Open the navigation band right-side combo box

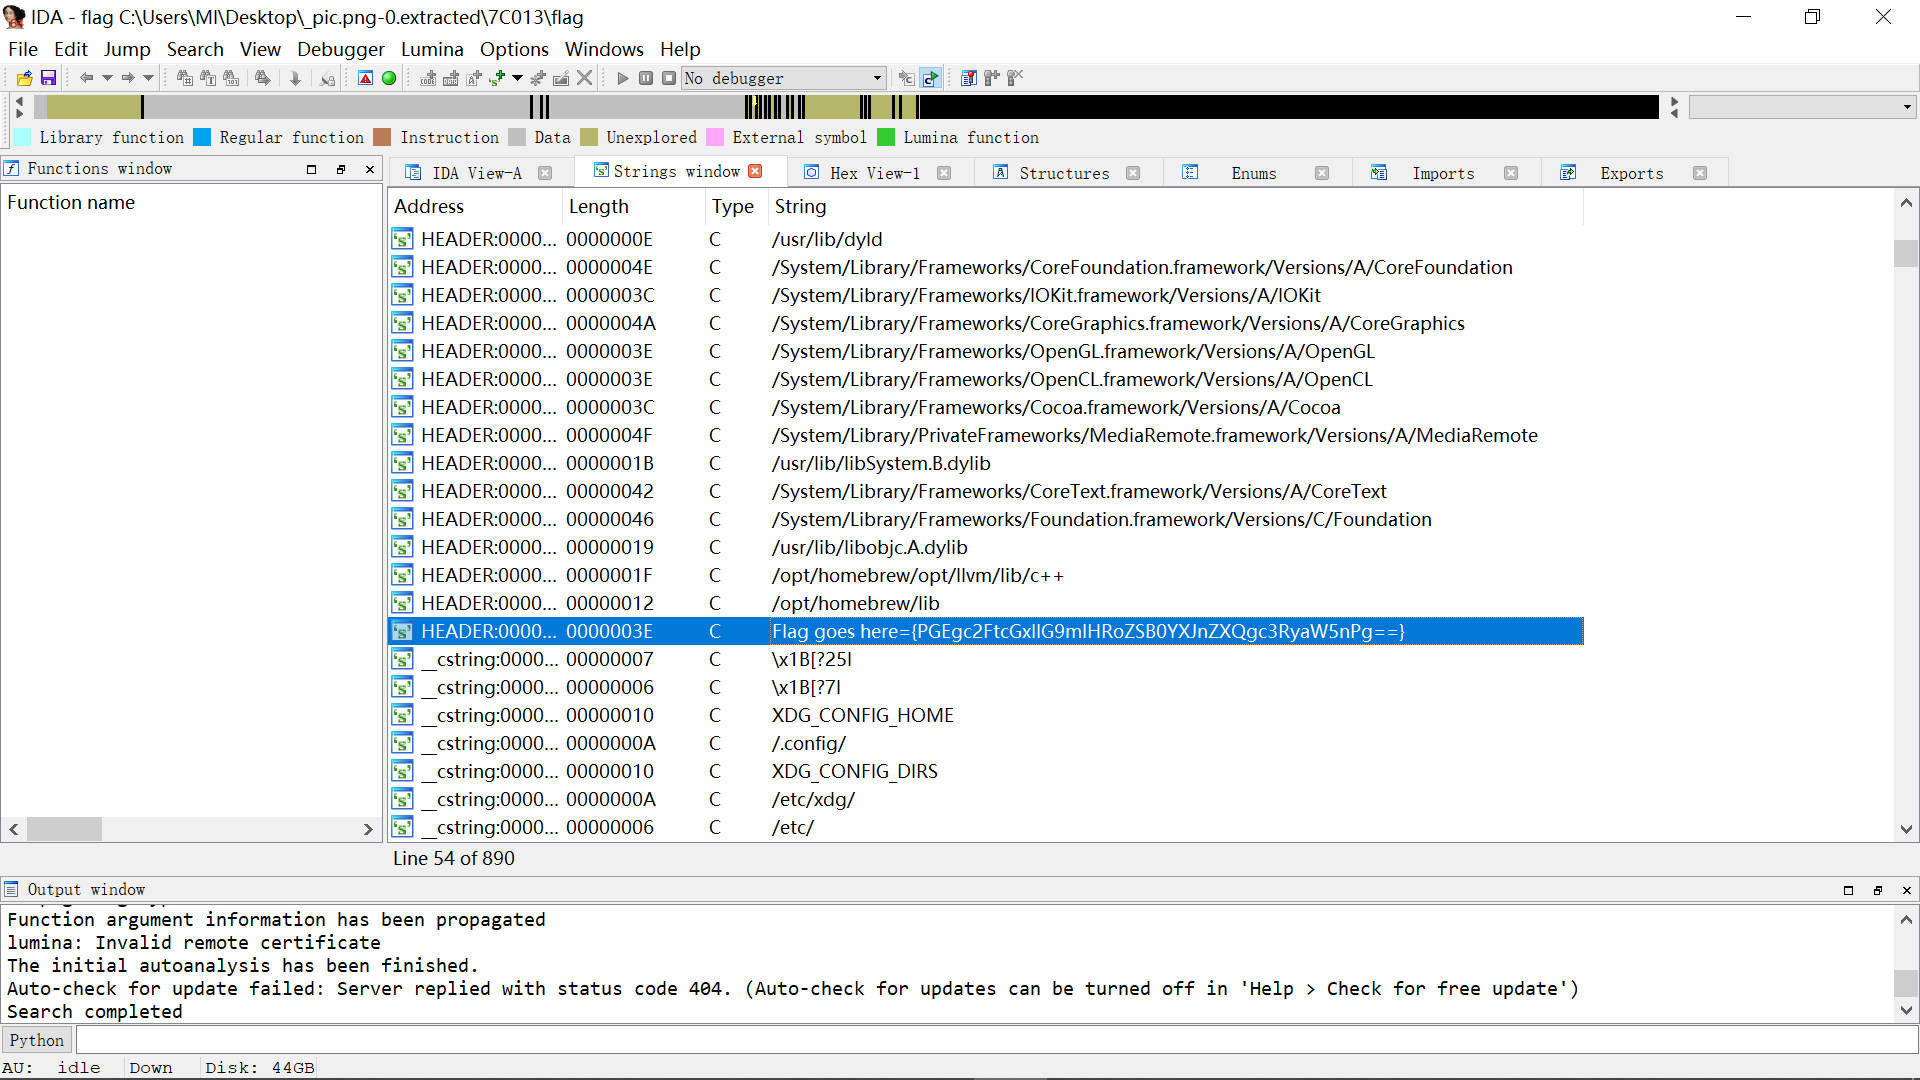pyautogui.click(x=1802, y=107)
